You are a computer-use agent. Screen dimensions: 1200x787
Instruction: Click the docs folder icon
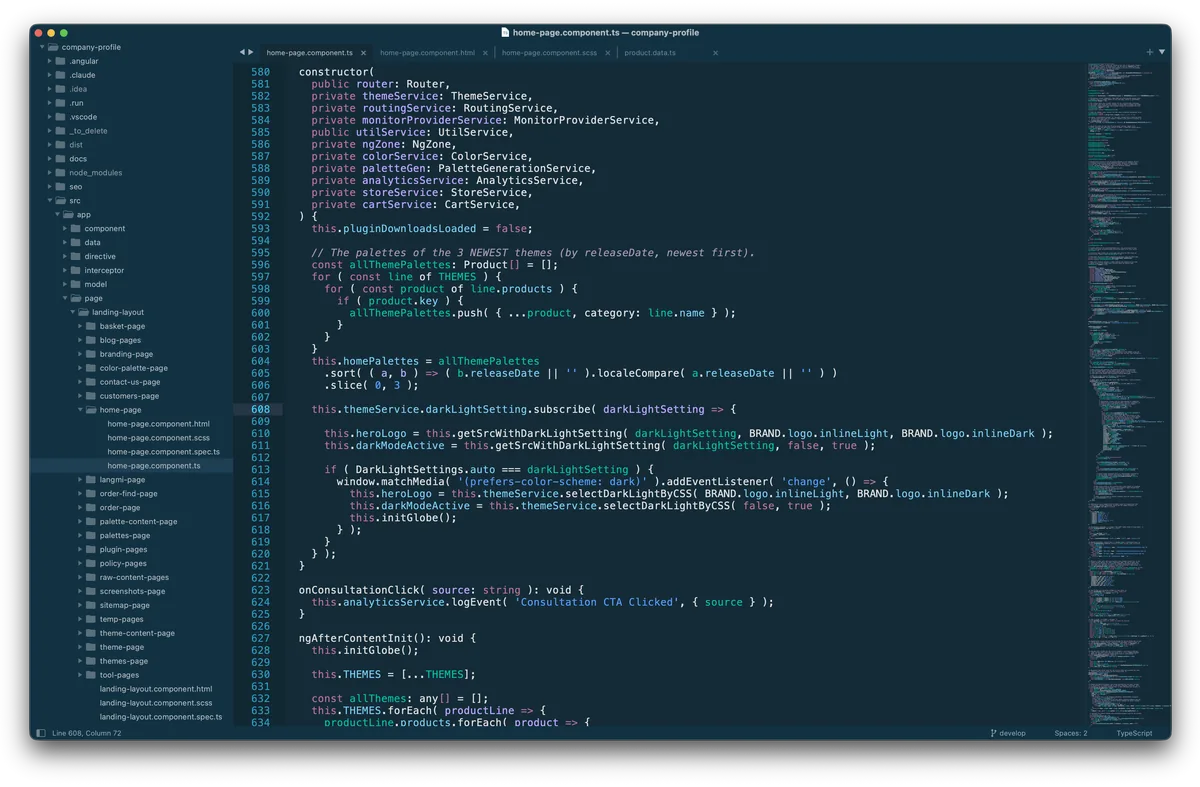click(61, 159)
